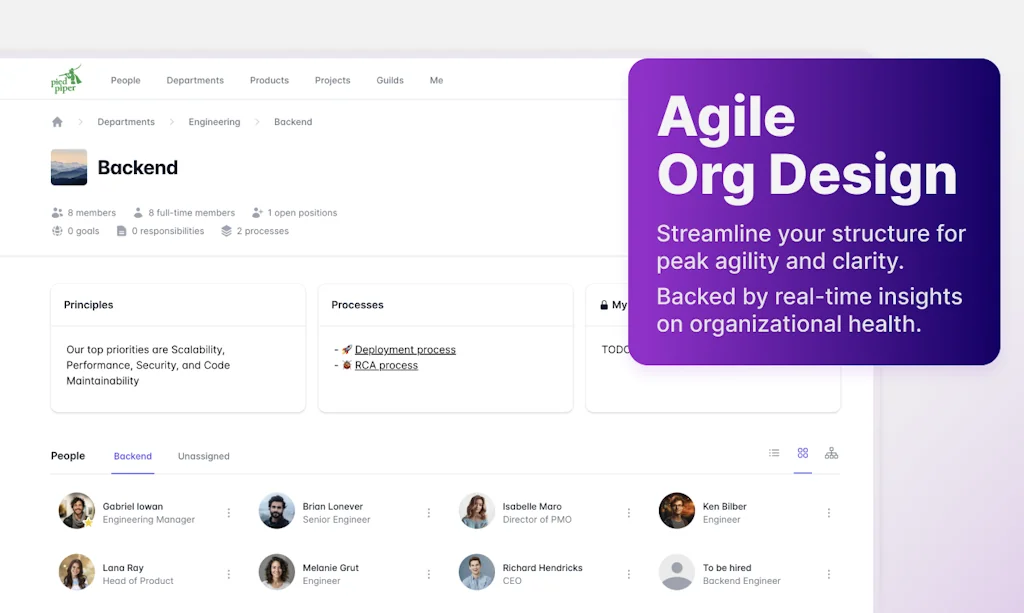Click the home breadcrumb icon

57,122
